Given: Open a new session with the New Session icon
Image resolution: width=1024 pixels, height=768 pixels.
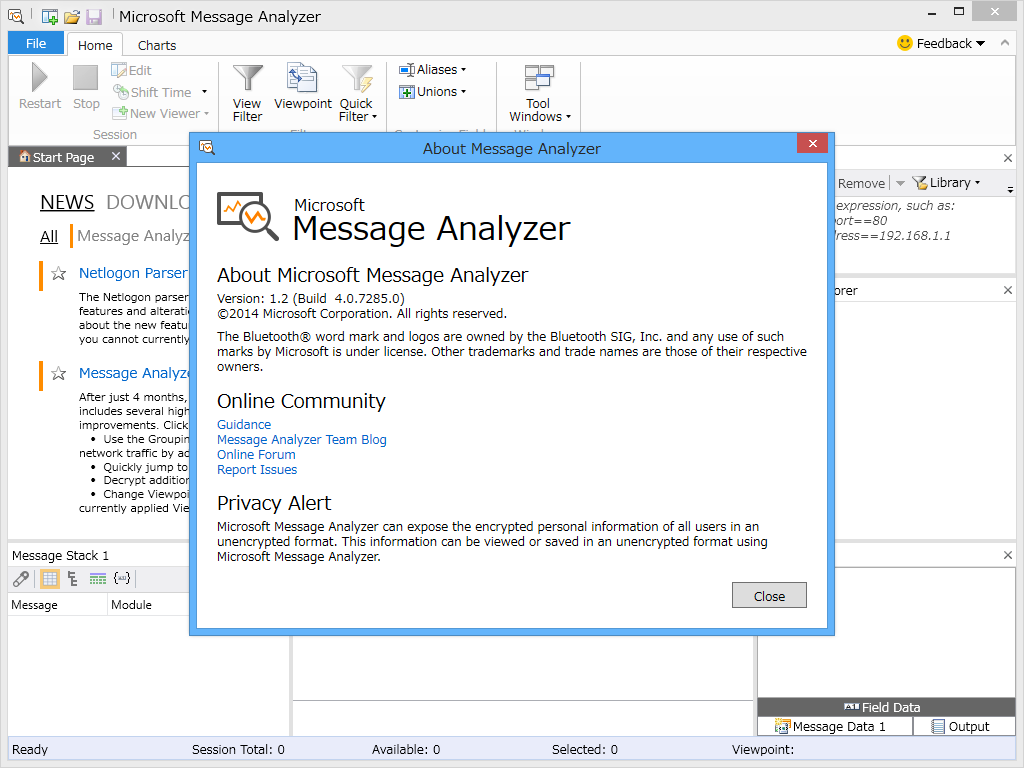Looking at the screenshot, I should [48, 16].
